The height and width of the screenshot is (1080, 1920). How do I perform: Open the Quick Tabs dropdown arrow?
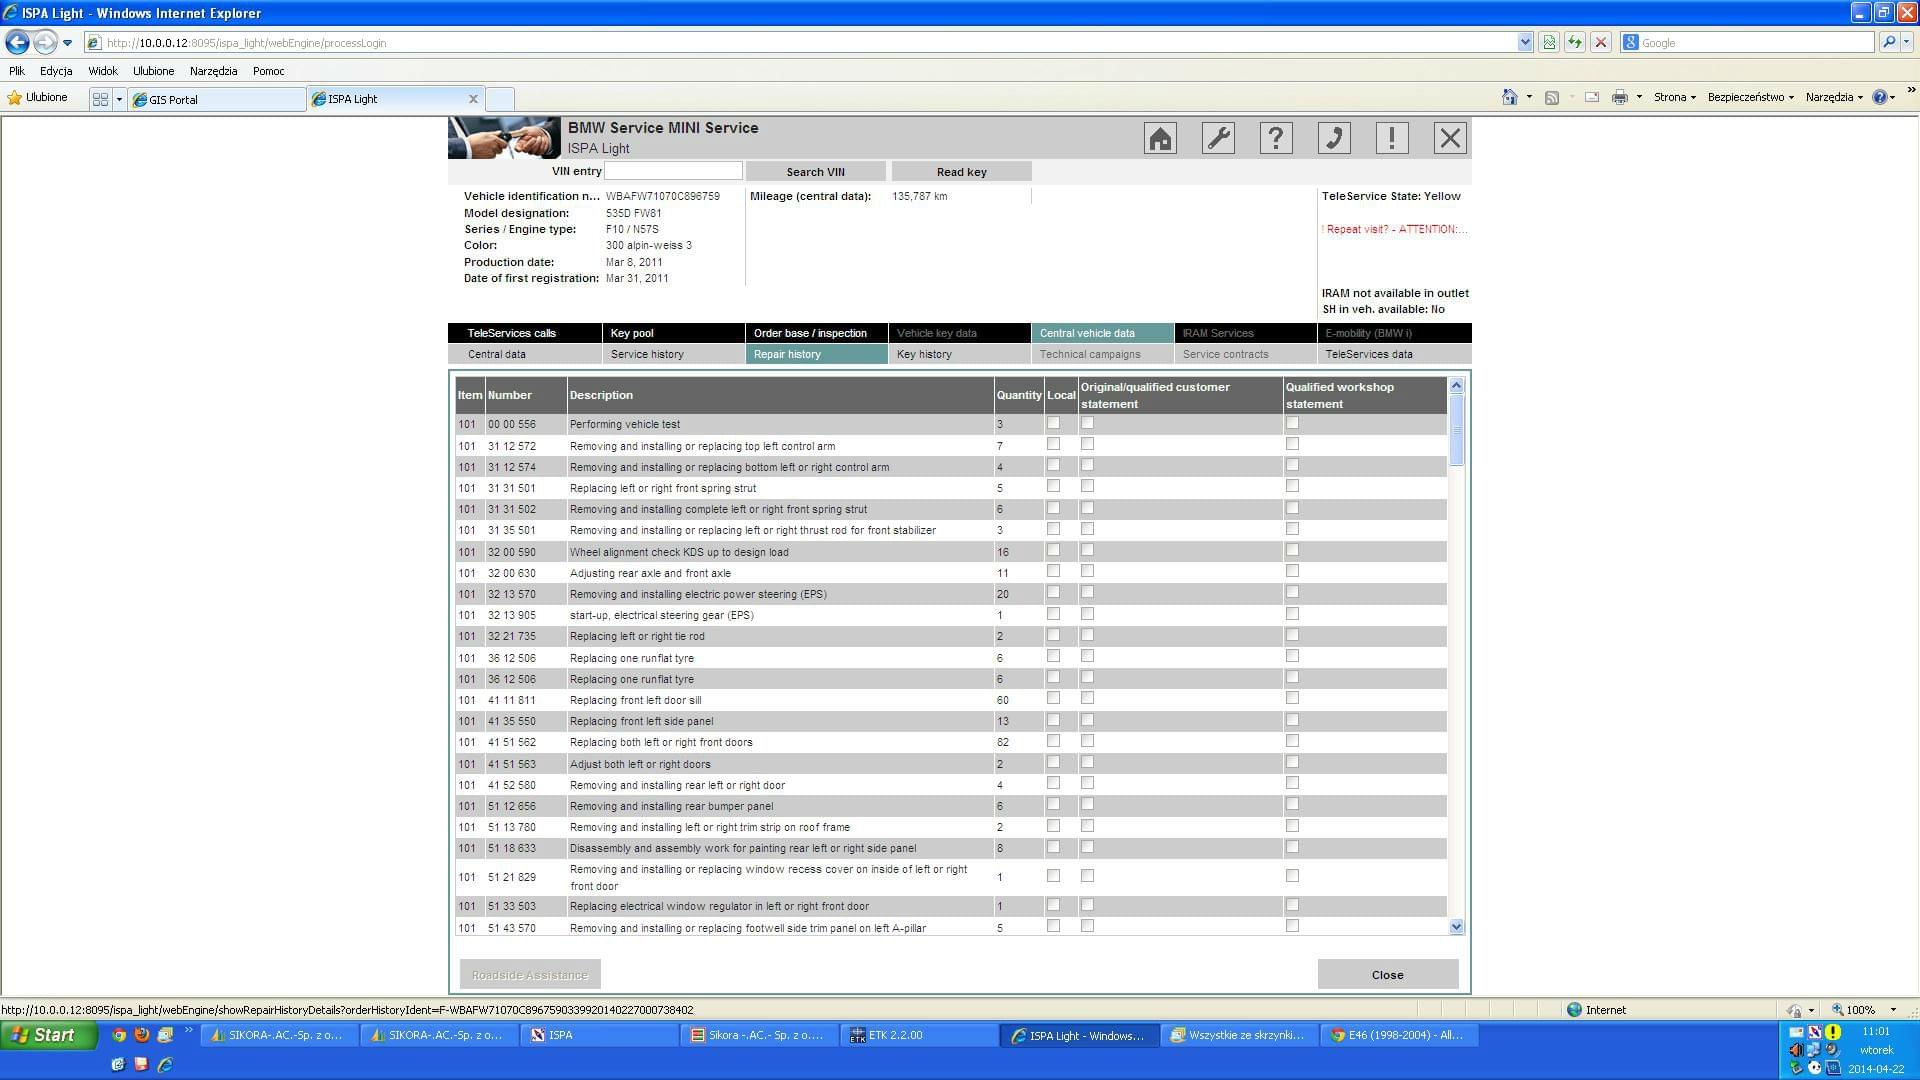click(x=119, y=99)
